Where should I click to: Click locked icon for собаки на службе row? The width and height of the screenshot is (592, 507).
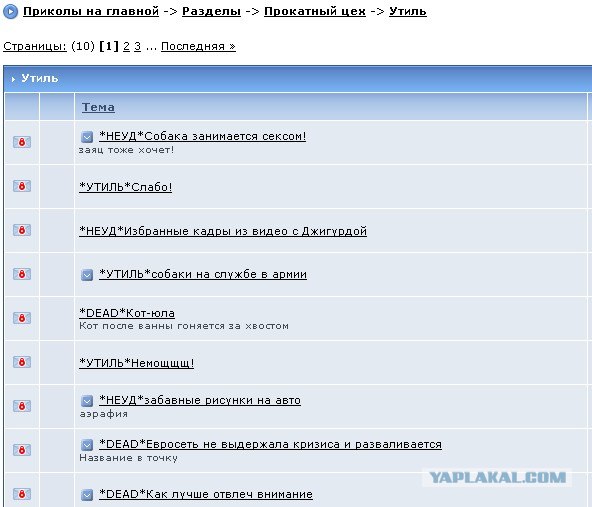click(x=22, y=274)
